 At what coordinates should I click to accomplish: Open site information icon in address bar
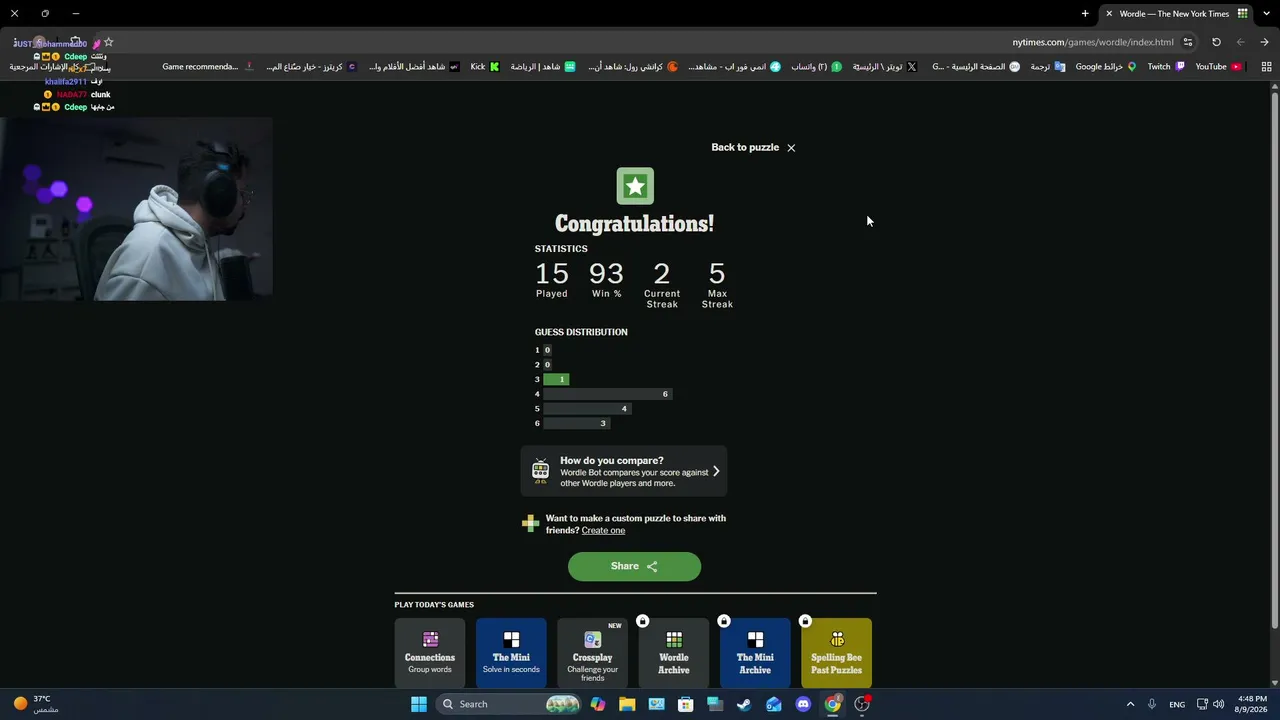[x=1188, y=42]
